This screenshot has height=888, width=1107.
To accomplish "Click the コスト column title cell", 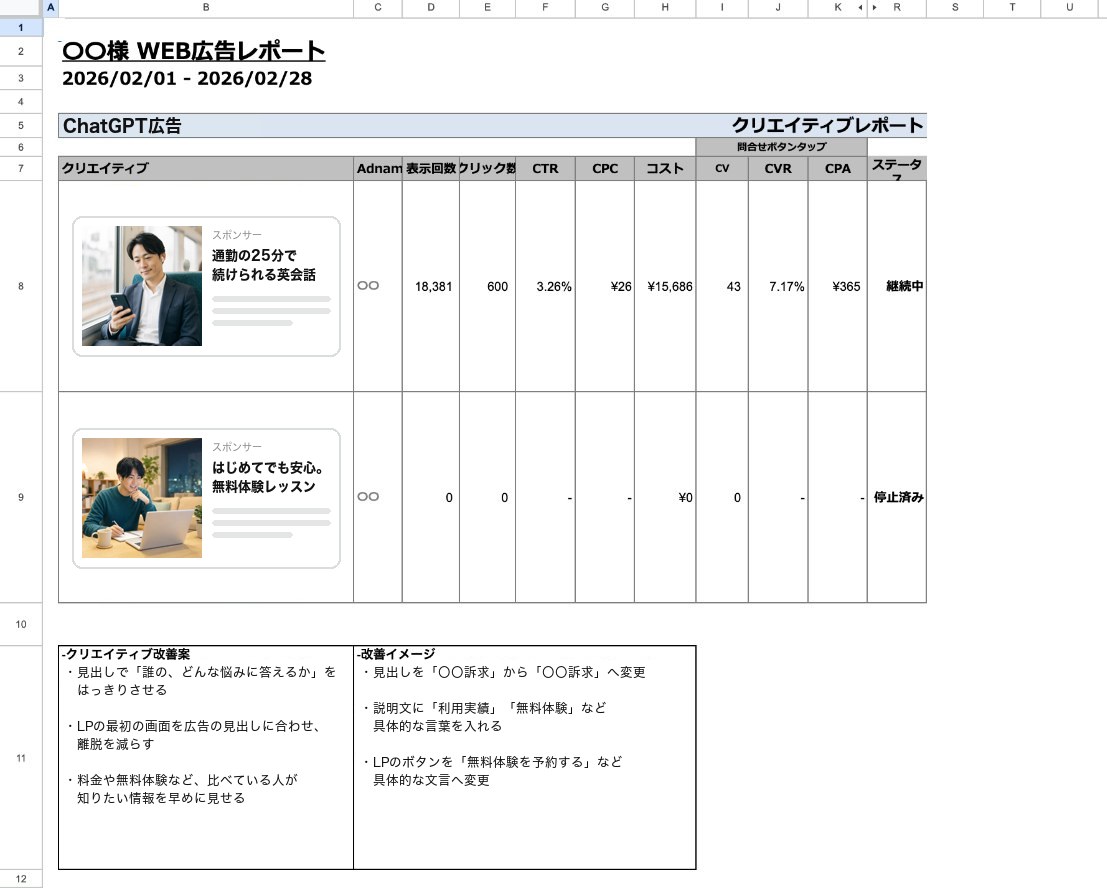I will pos(665,168).
